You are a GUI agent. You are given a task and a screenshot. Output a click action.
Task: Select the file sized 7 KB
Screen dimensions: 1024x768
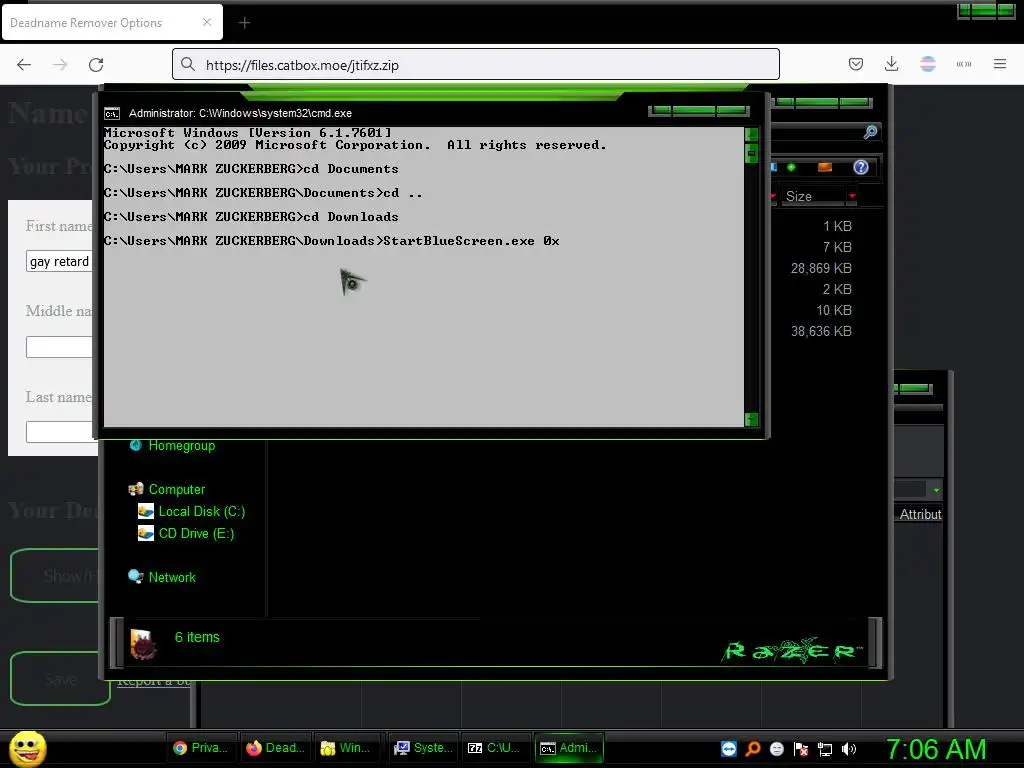(837, 247)
